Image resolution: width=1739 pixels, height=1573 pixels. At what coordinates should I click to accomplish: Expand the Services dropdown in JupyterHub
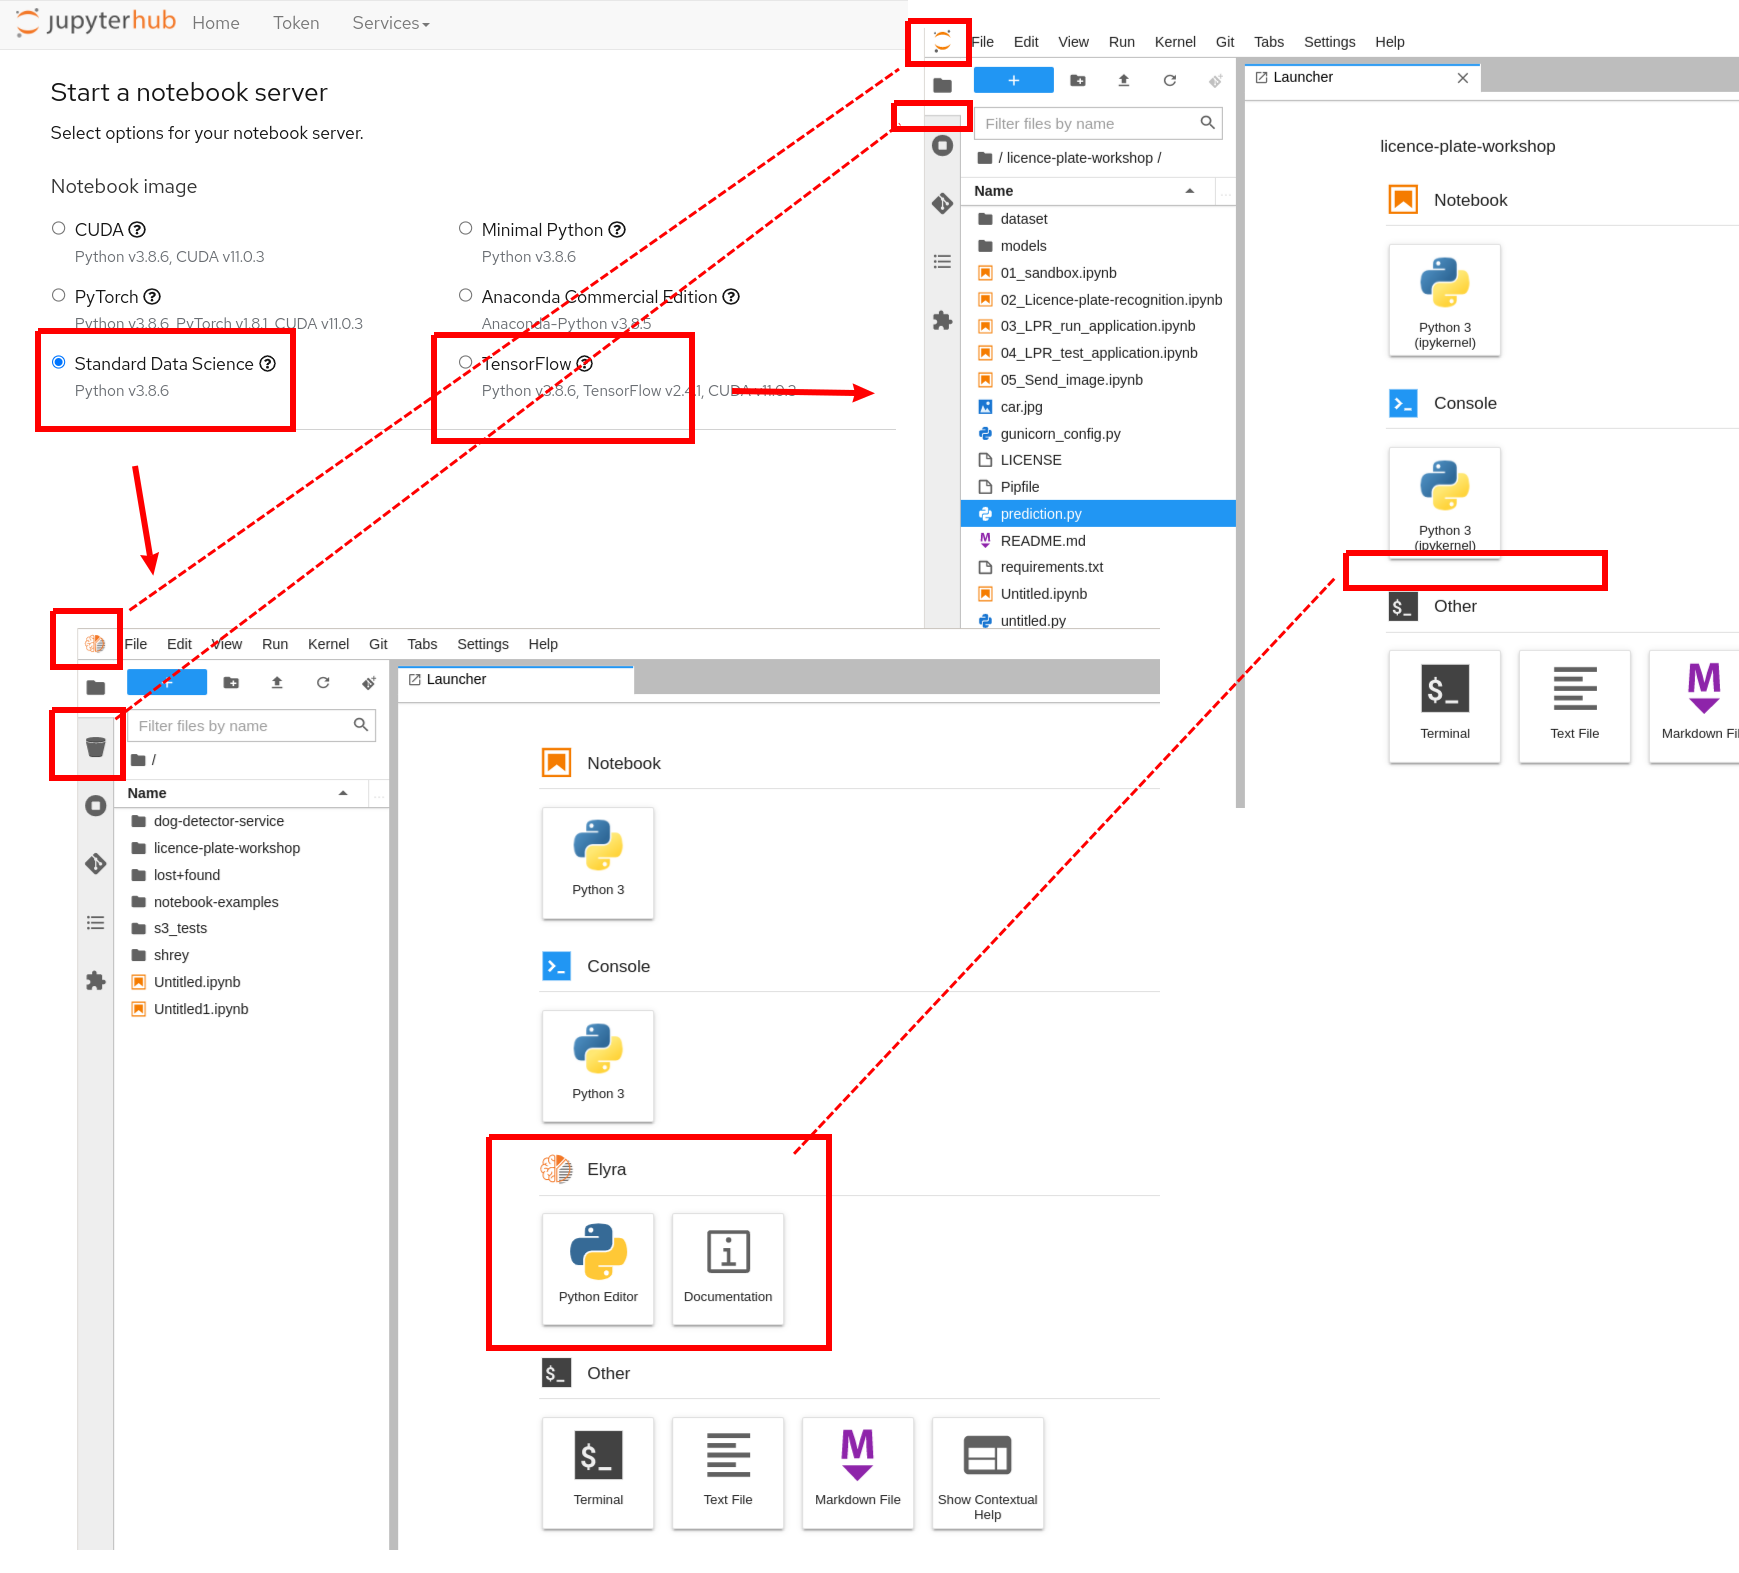pyautogui.click(x=390, y=23)
